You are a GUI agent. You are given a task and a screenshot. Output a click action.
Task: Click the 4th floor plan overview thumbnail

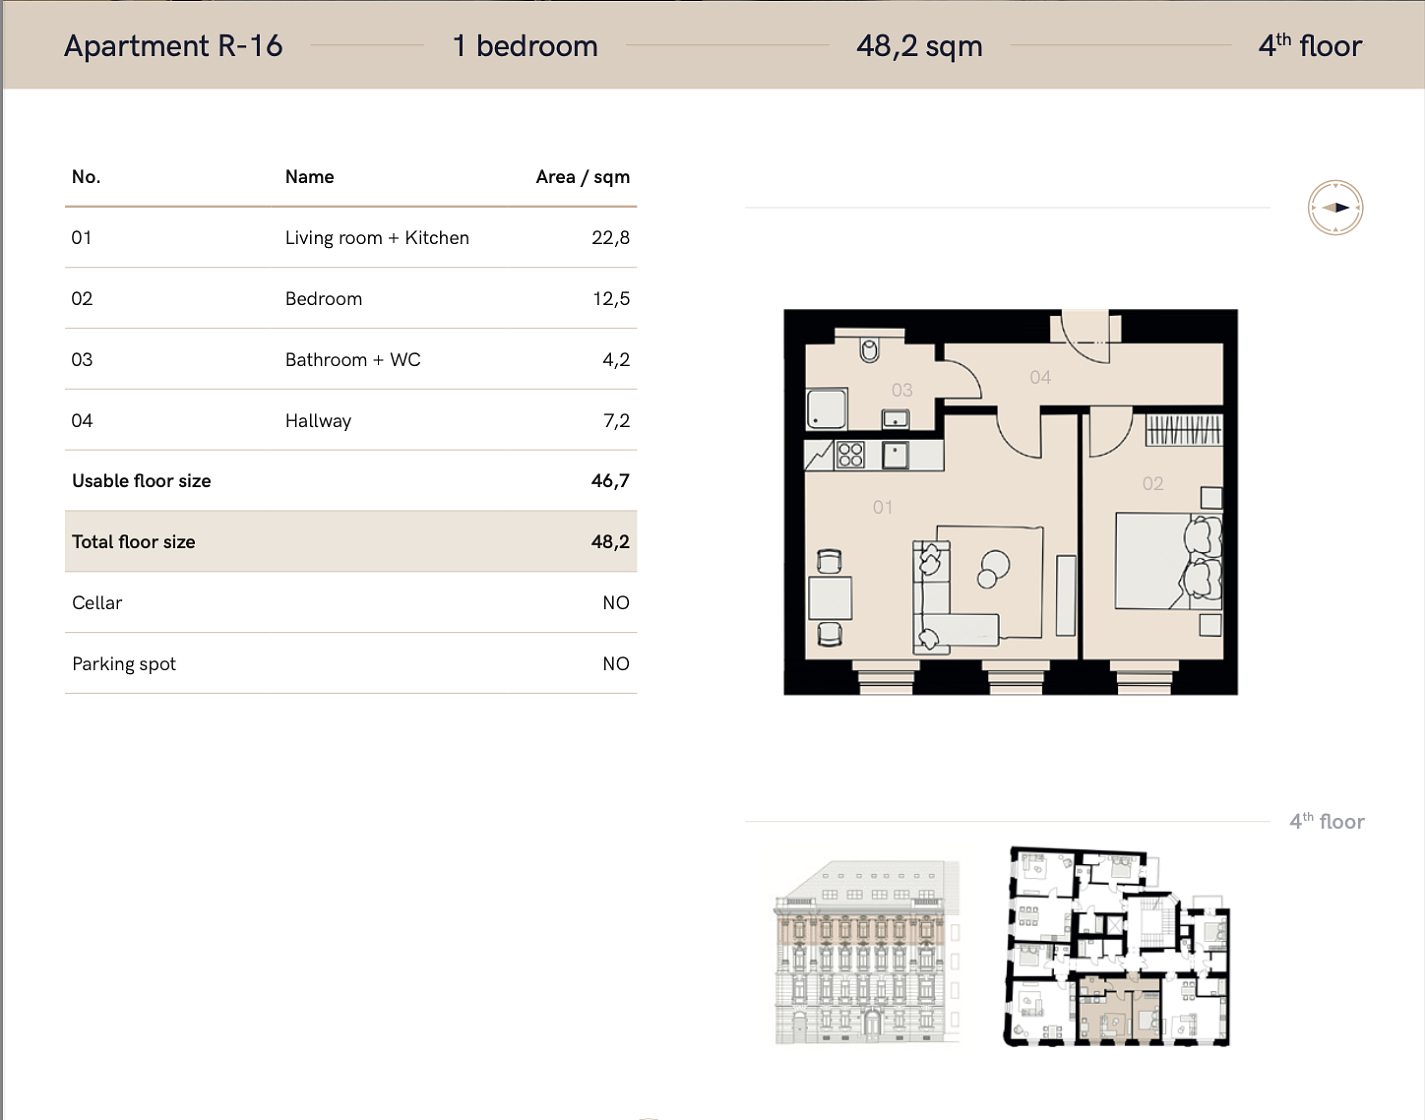1116,946
